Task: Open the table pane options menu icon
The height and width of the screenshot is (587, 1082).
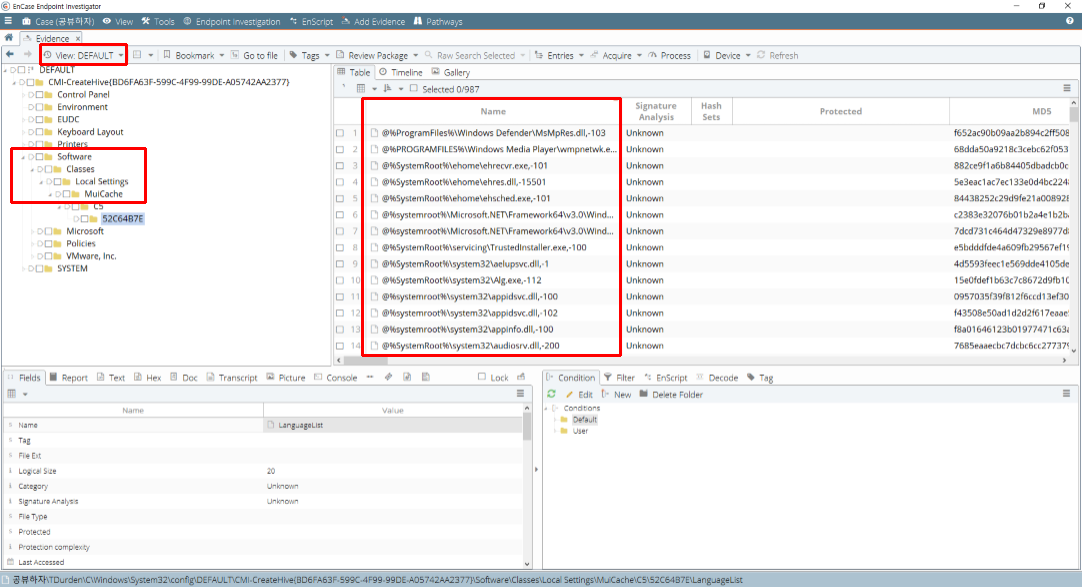Action: 1067,89
